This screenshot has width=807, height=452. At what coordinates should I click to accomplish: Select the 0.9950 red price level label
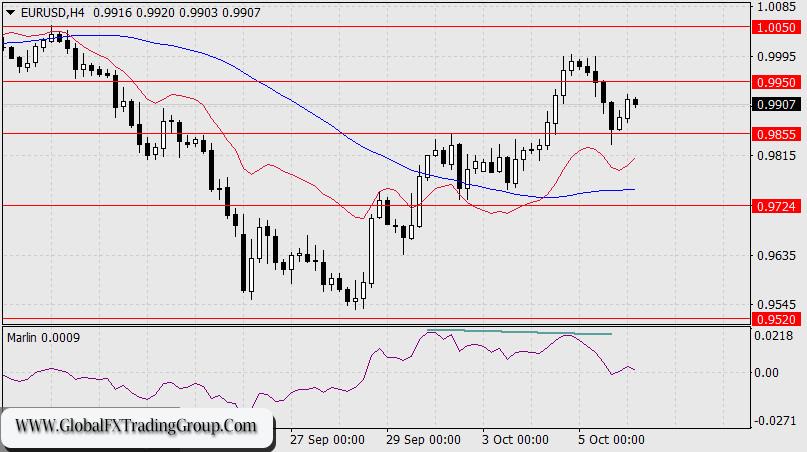pyautogui.click(x=777, y=82)
